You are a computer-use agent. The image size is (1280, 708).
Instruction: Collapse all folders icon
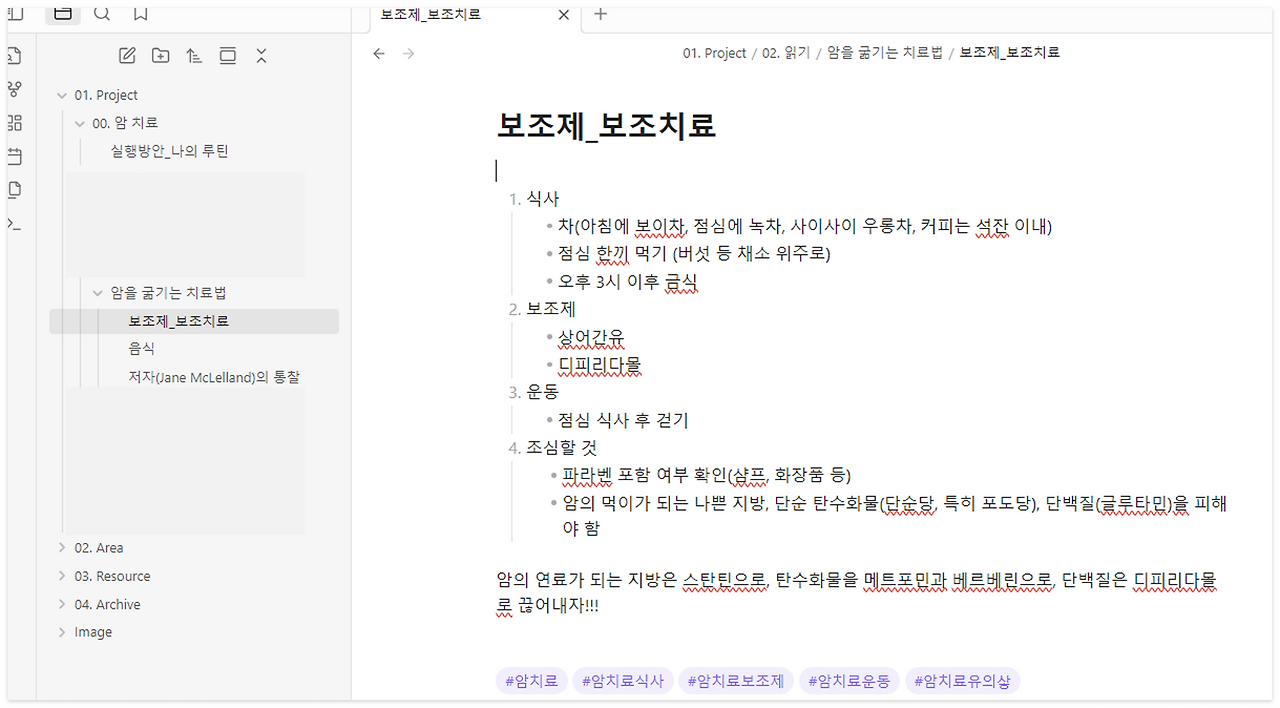coord(261,56)
